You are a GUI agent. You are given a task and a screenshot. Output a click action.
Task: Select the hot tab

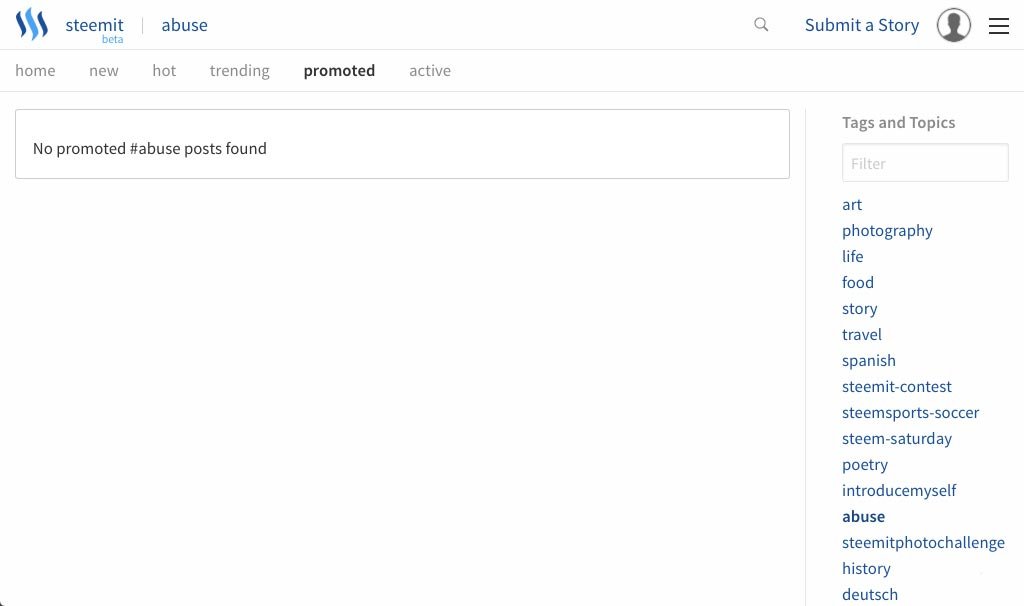click(x=164, y=71)
